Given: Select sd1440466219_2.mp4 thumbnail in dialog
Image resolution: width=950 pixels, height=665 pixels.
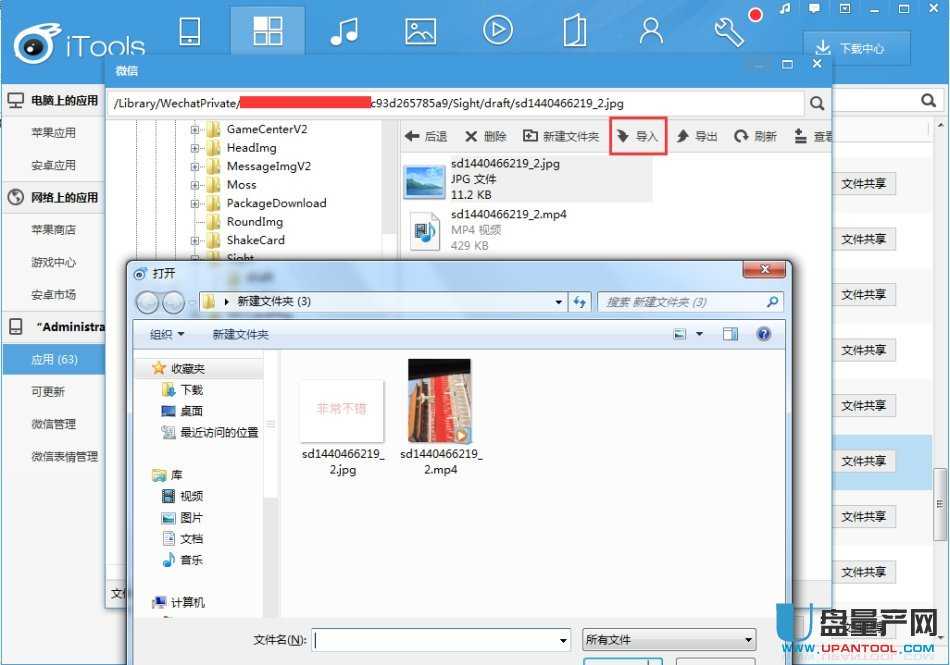Looking at the screenshot, I should [x=440, y=401].
